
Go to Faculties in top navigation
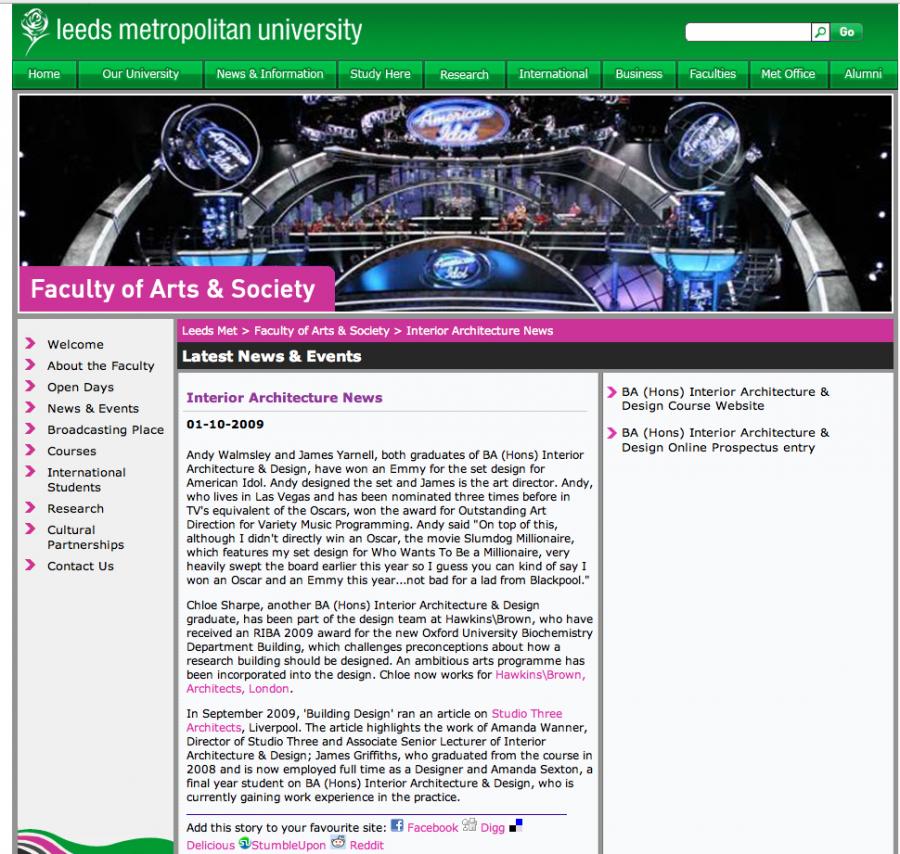click(x=712, y=74)
